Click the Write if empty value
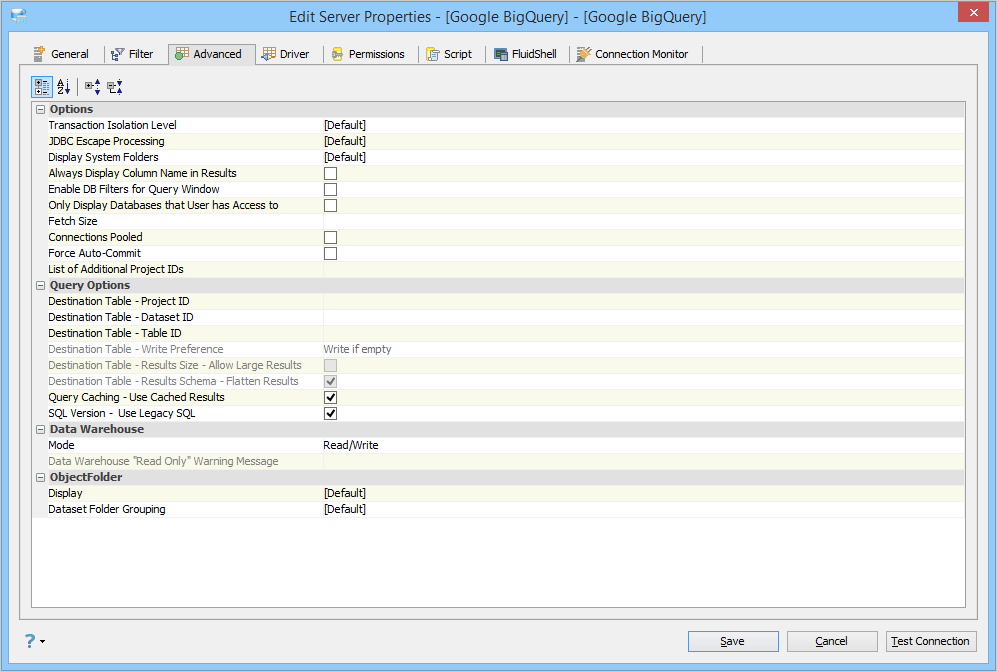 coord(357,349)
